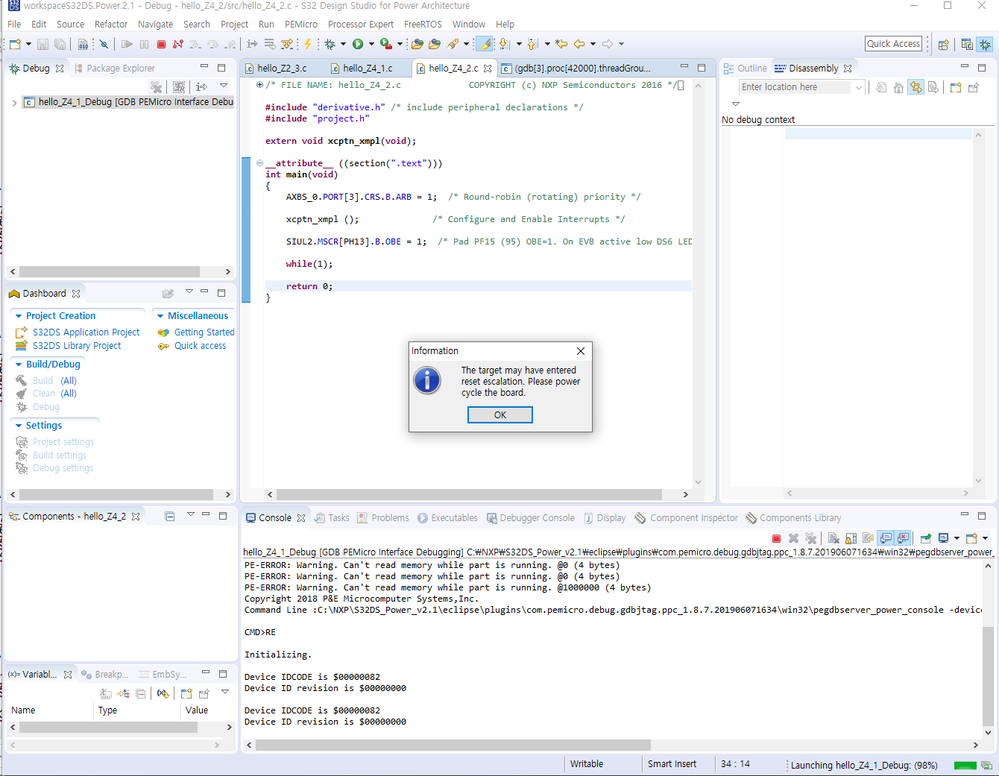The height and width of the screenshot is (776, 999).
Task: Open the Open Console dropdown arrow
Action: (985, 538)
